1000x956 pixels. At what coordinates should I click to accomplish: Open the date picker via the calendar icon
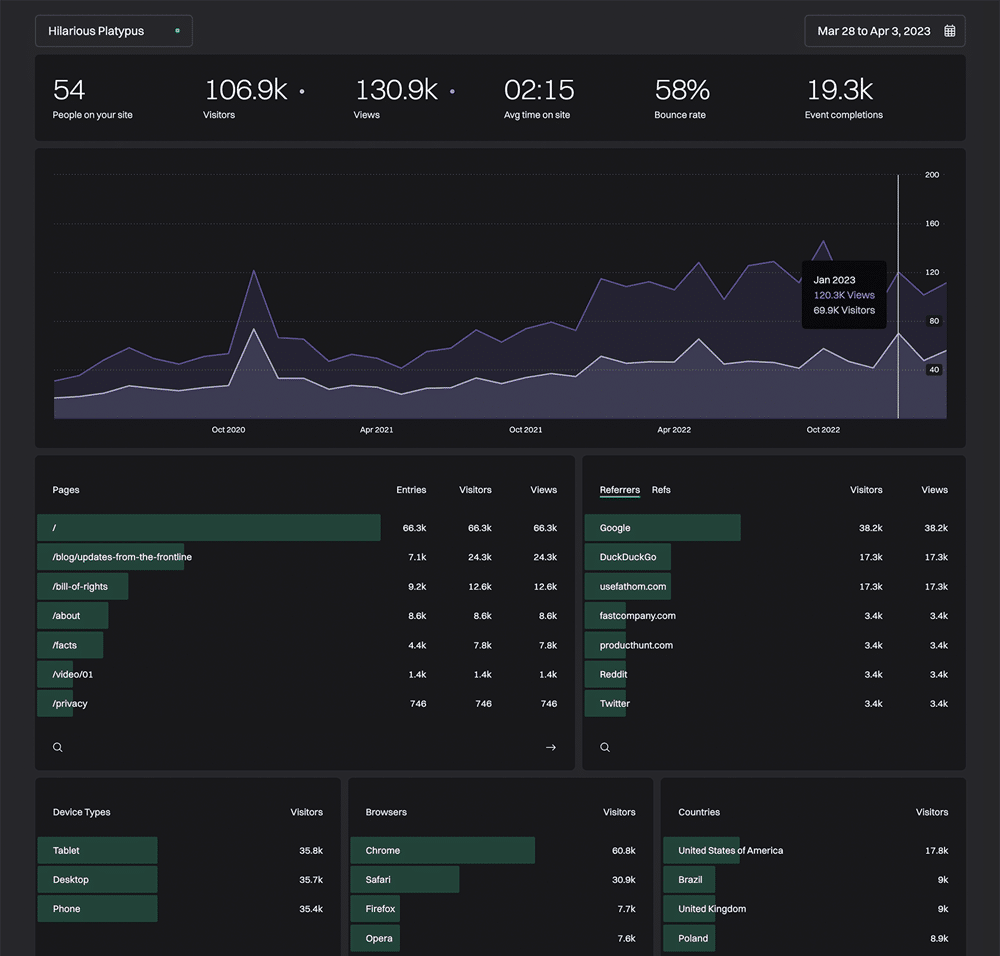(x=952, y=31)
